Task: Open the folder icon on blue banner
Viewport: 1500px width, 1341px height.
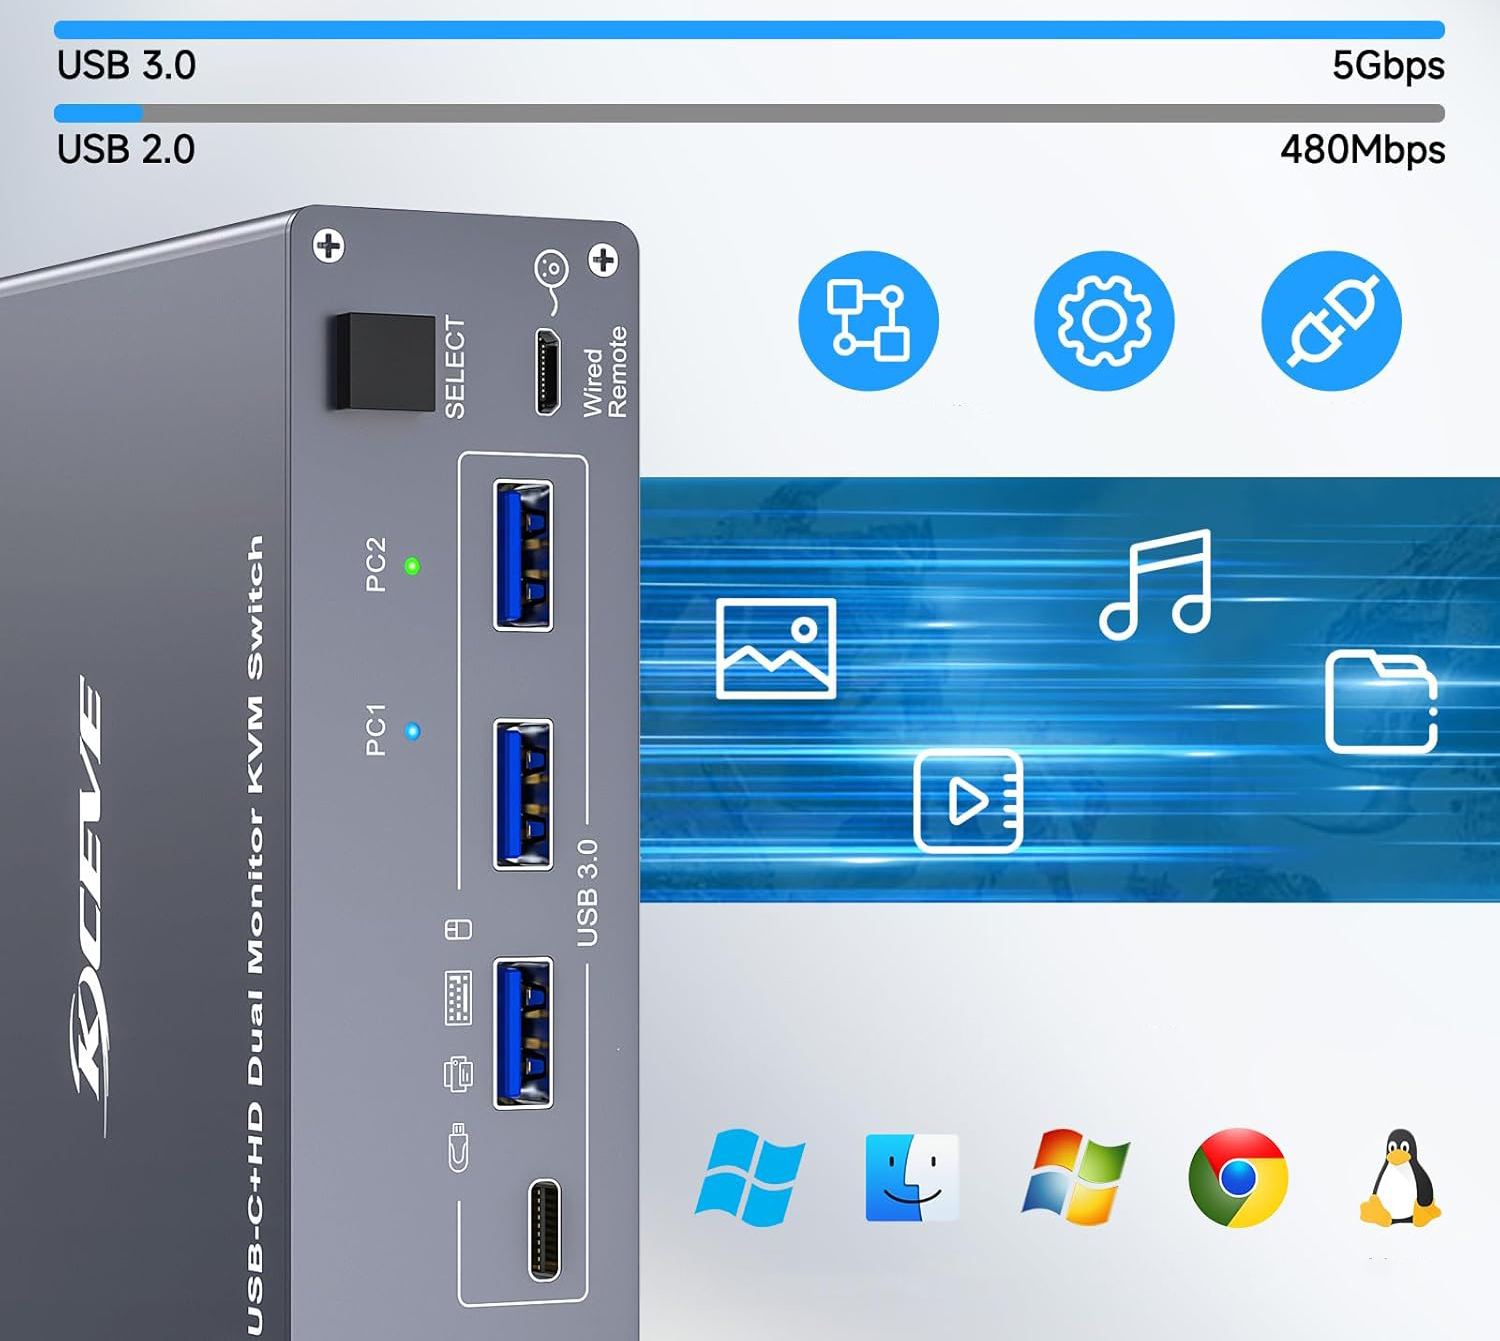Action: coord(1381,701)
